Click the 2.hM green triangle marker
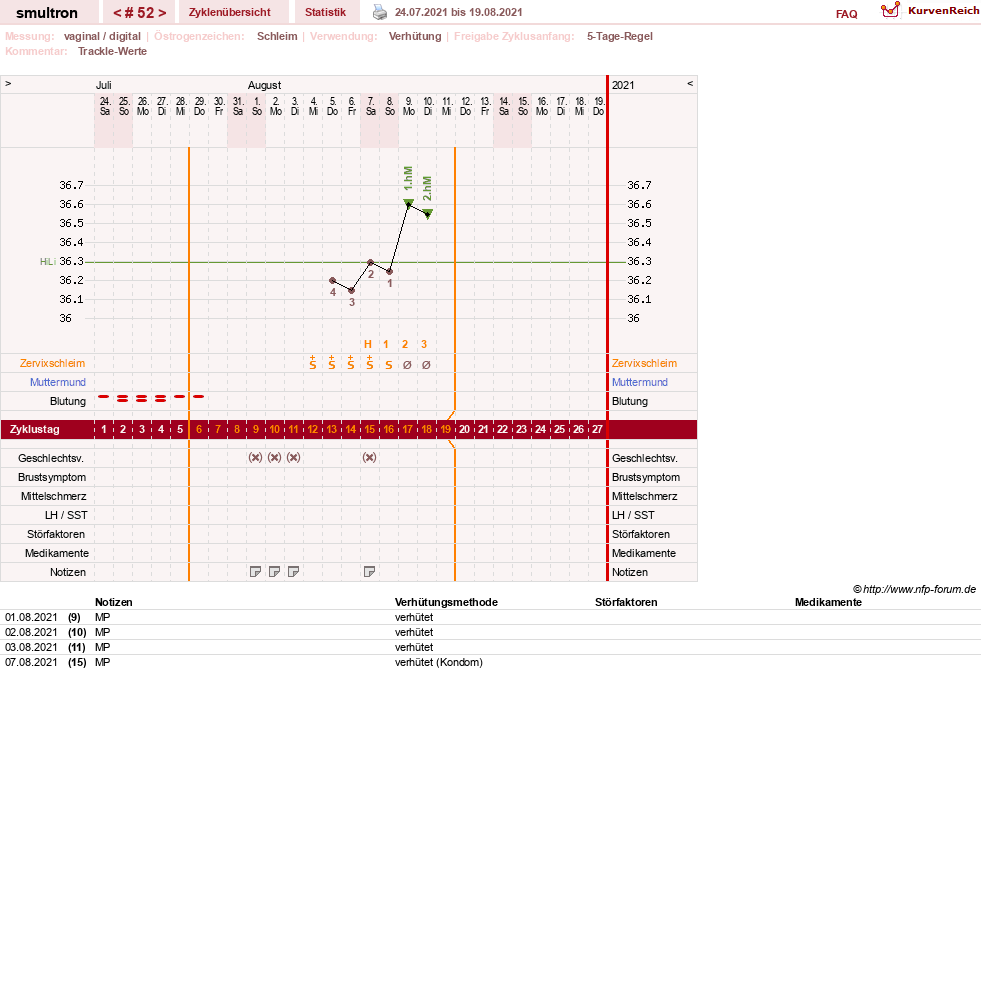981x981 pixels. tap(428, 213)
